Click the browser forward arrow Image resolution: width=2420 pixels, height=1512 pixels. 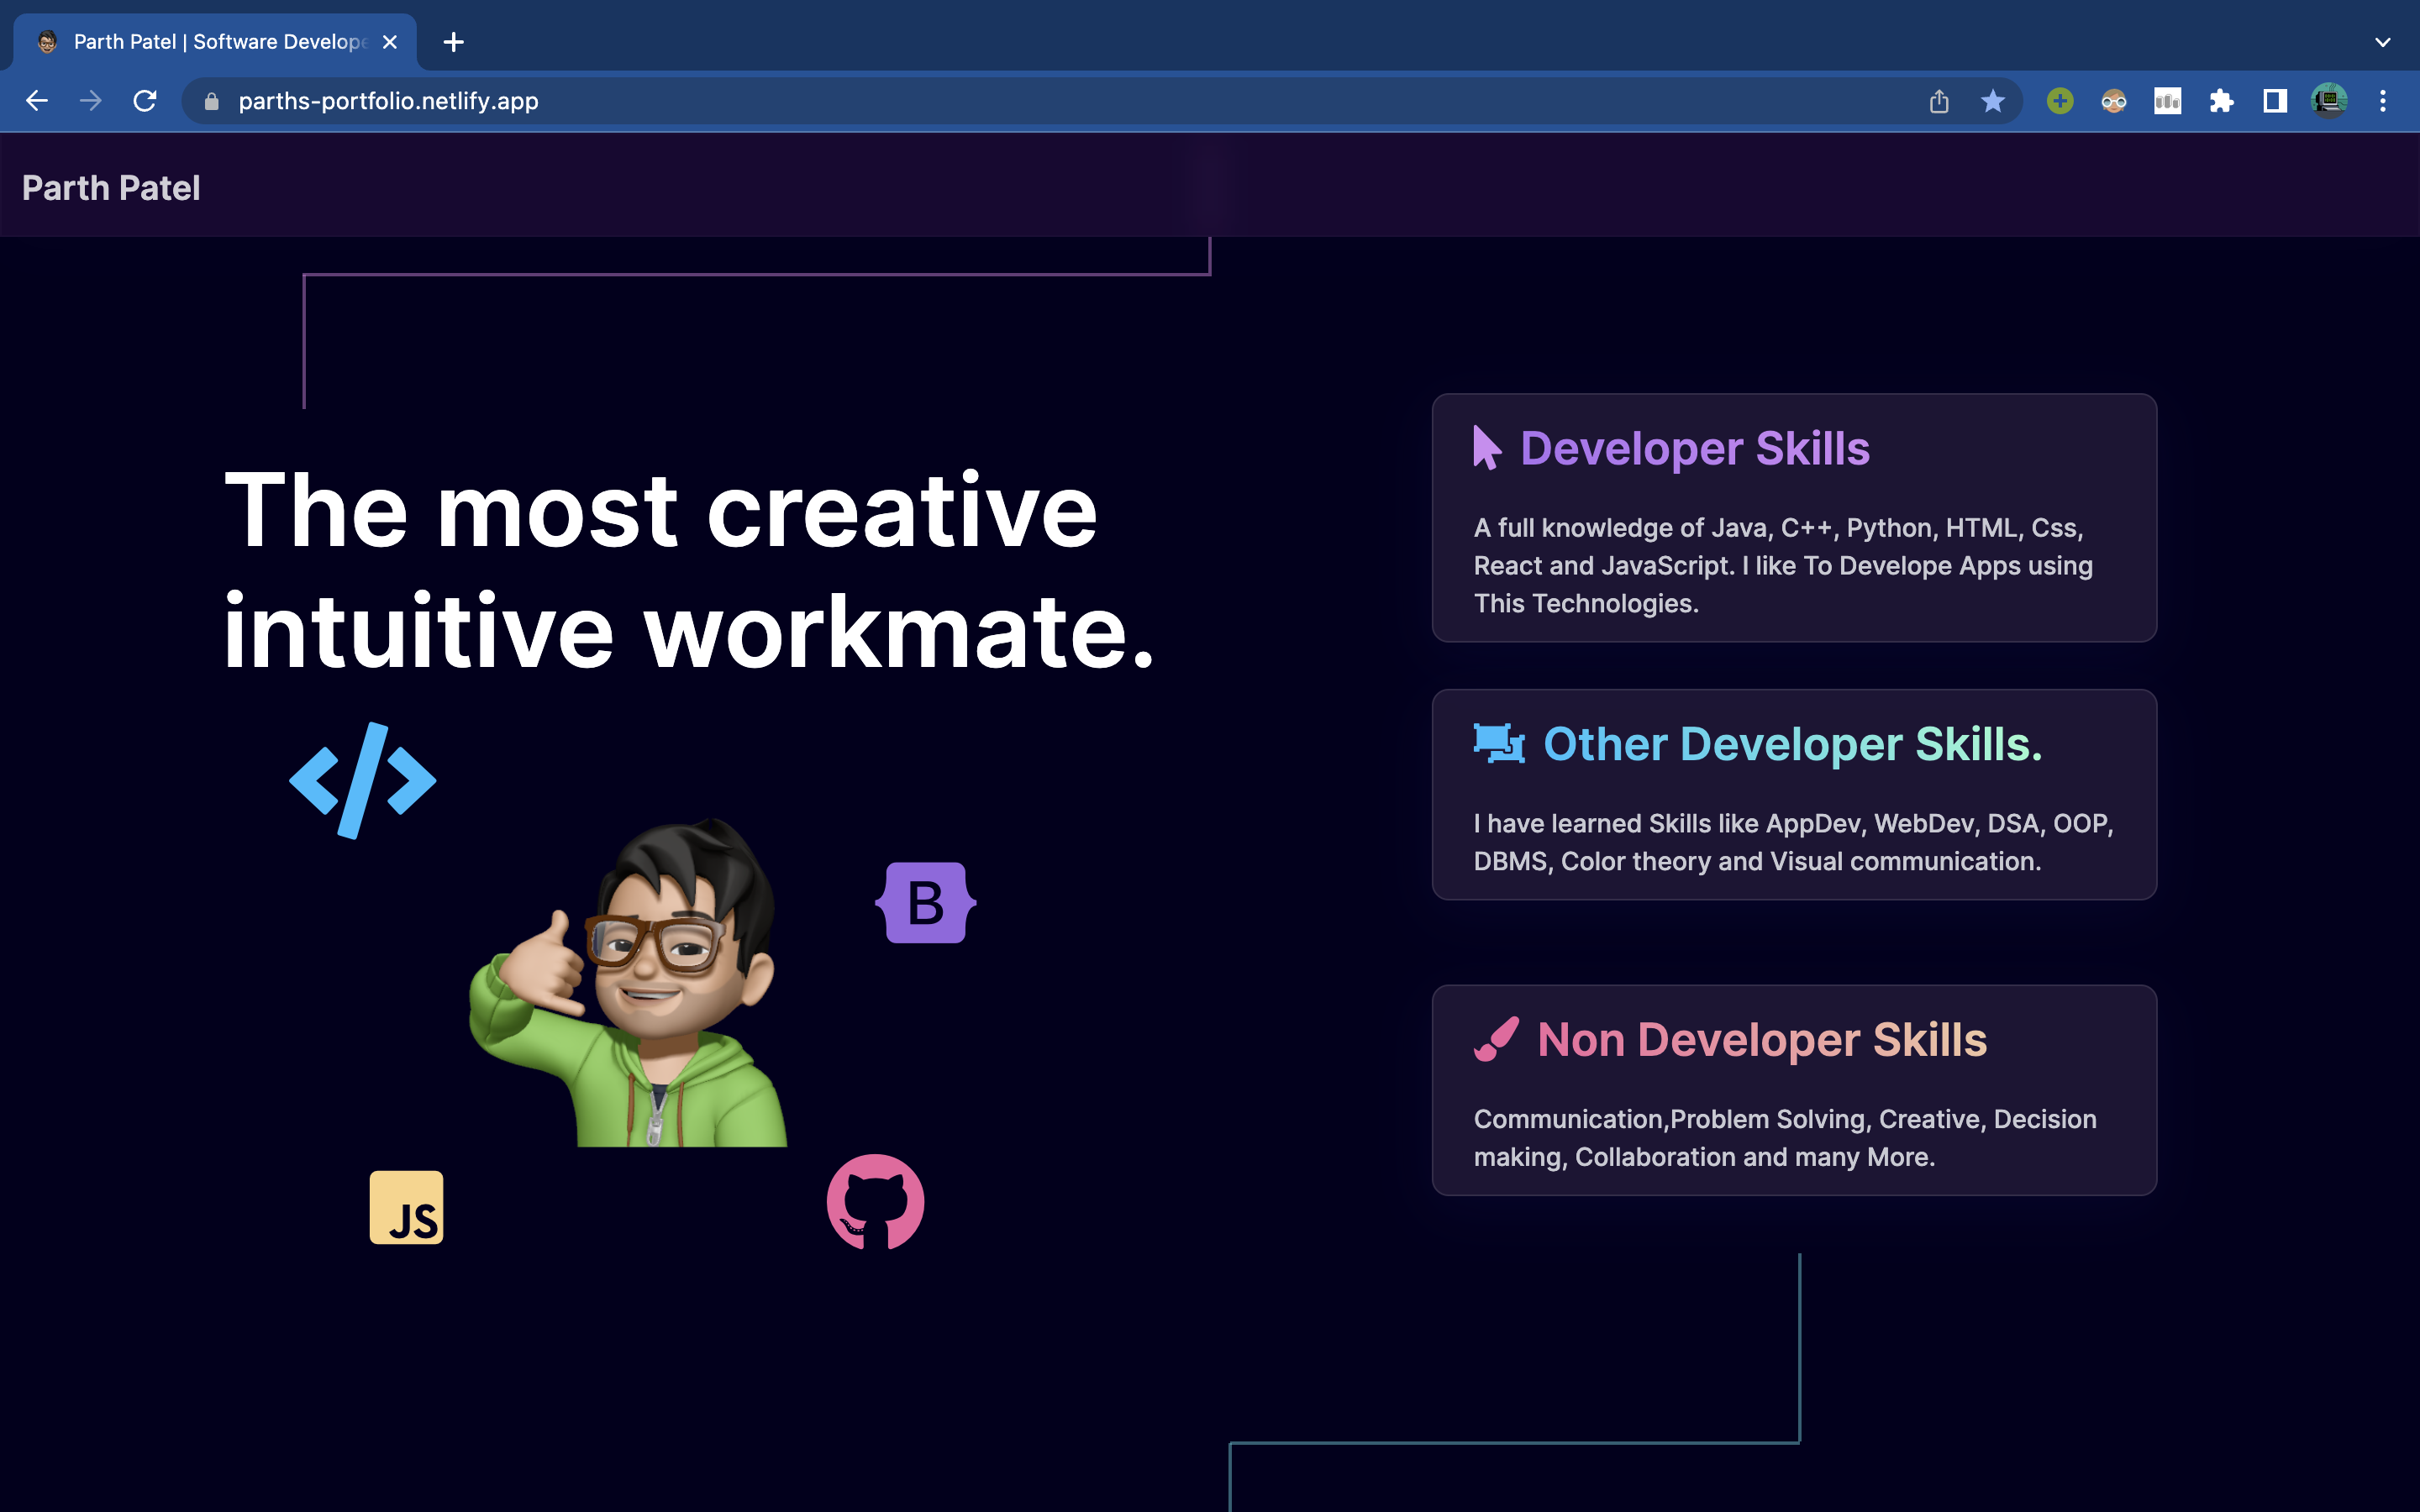91,101
